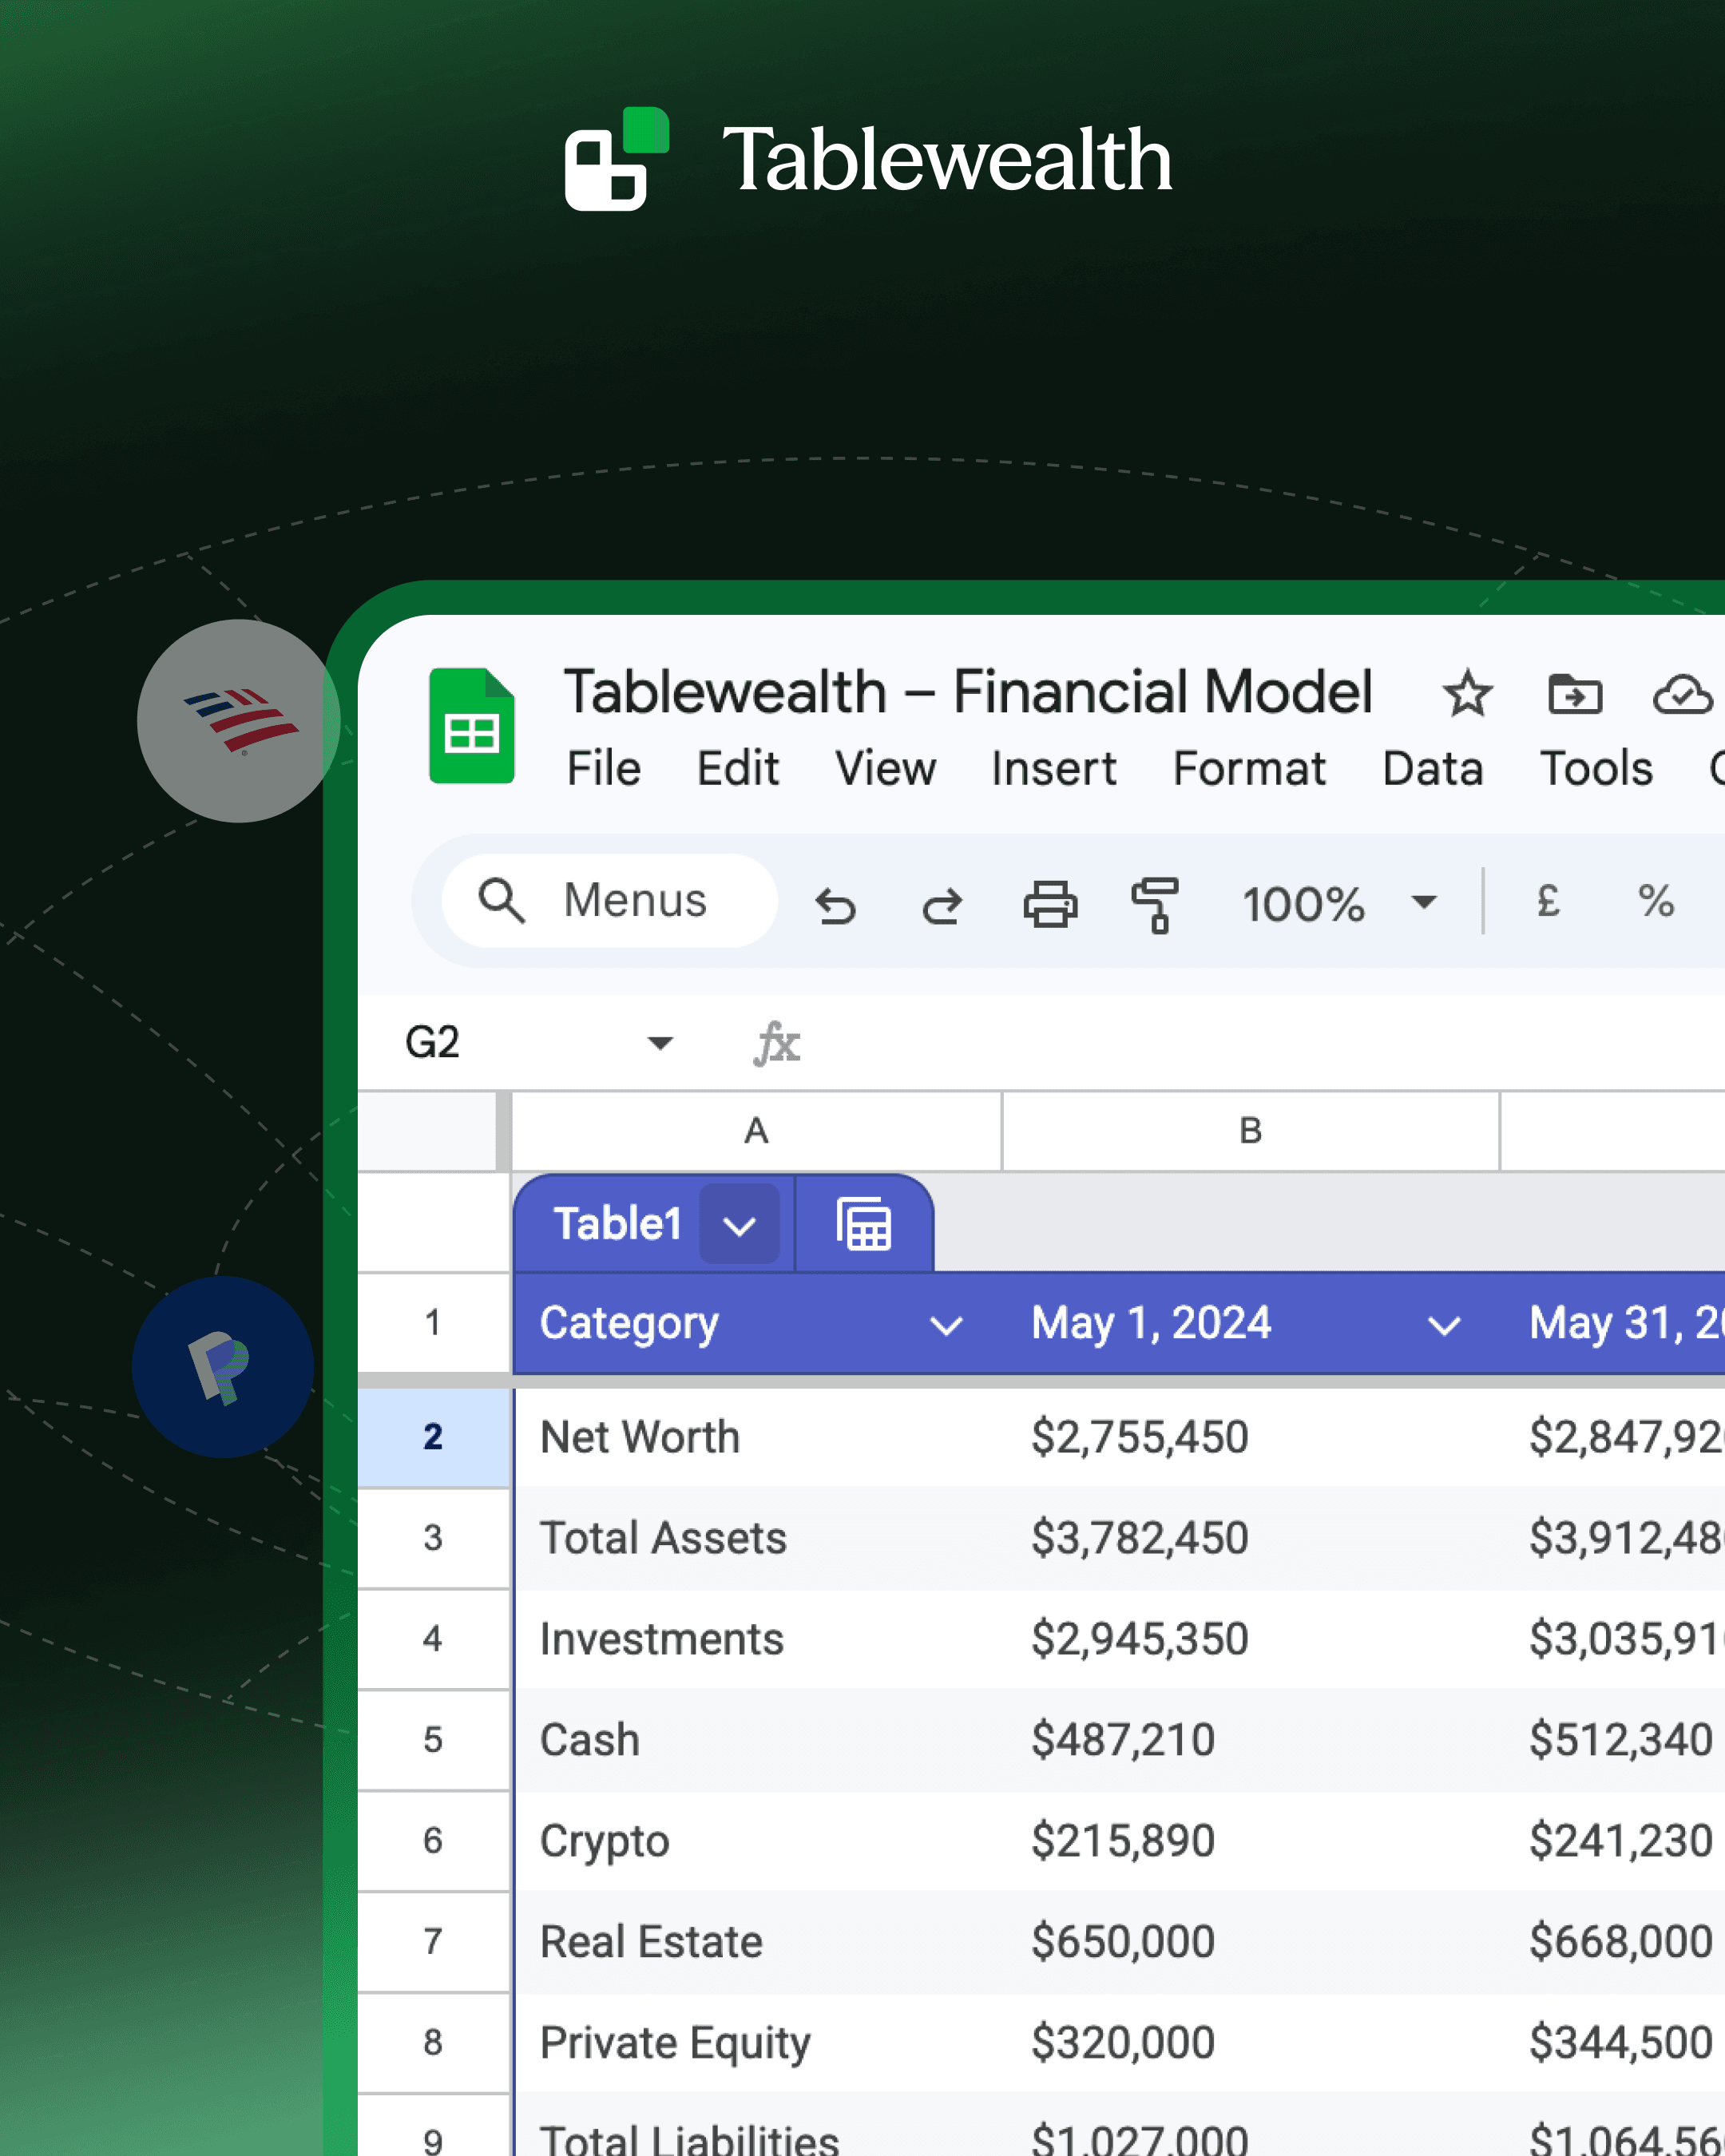Select row 3 header
The width and height of the screenshot is (1725, 2156).
pyautogui.click(x=433, y=1538)
